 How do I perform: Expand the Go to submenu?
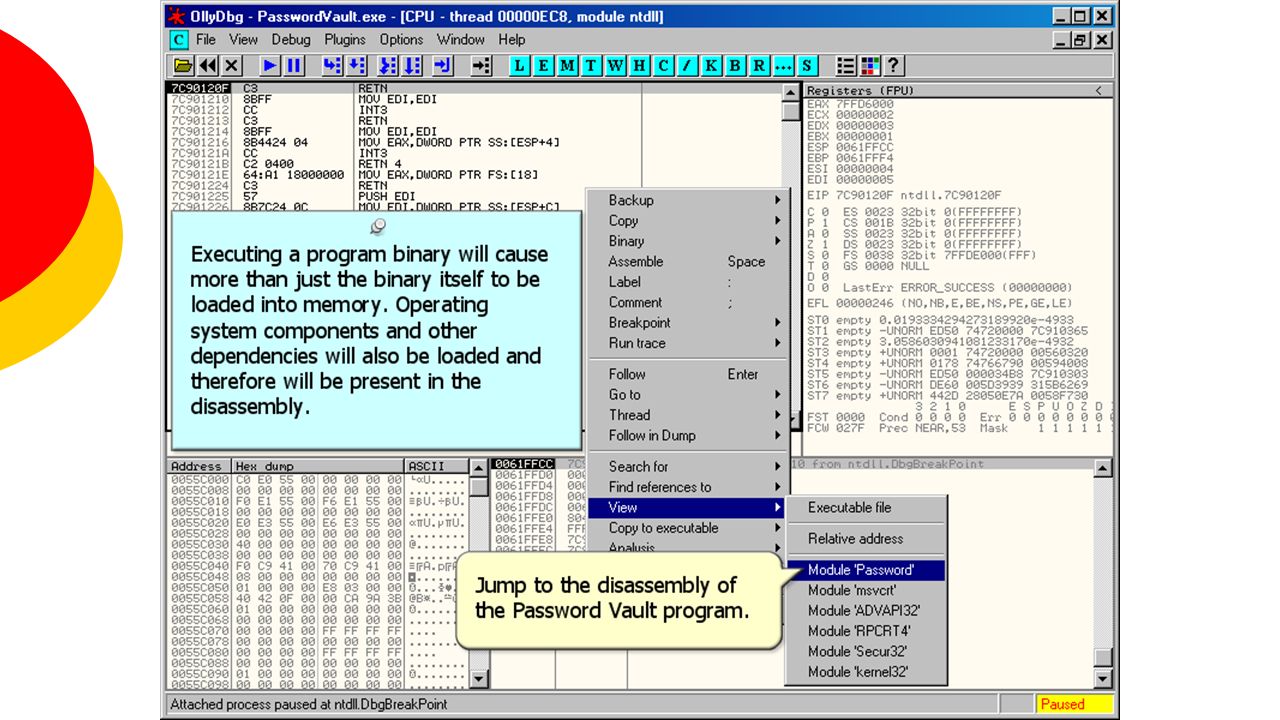point(686,395)
